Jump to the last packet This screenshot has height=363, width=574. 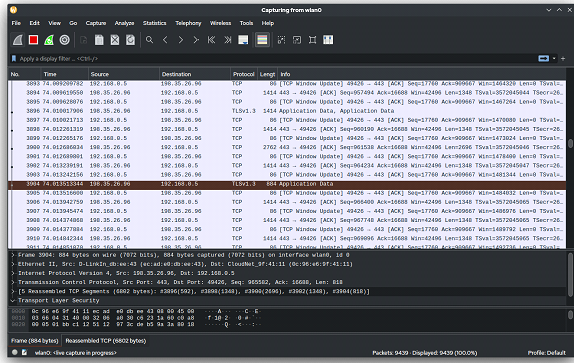(227, 40)
